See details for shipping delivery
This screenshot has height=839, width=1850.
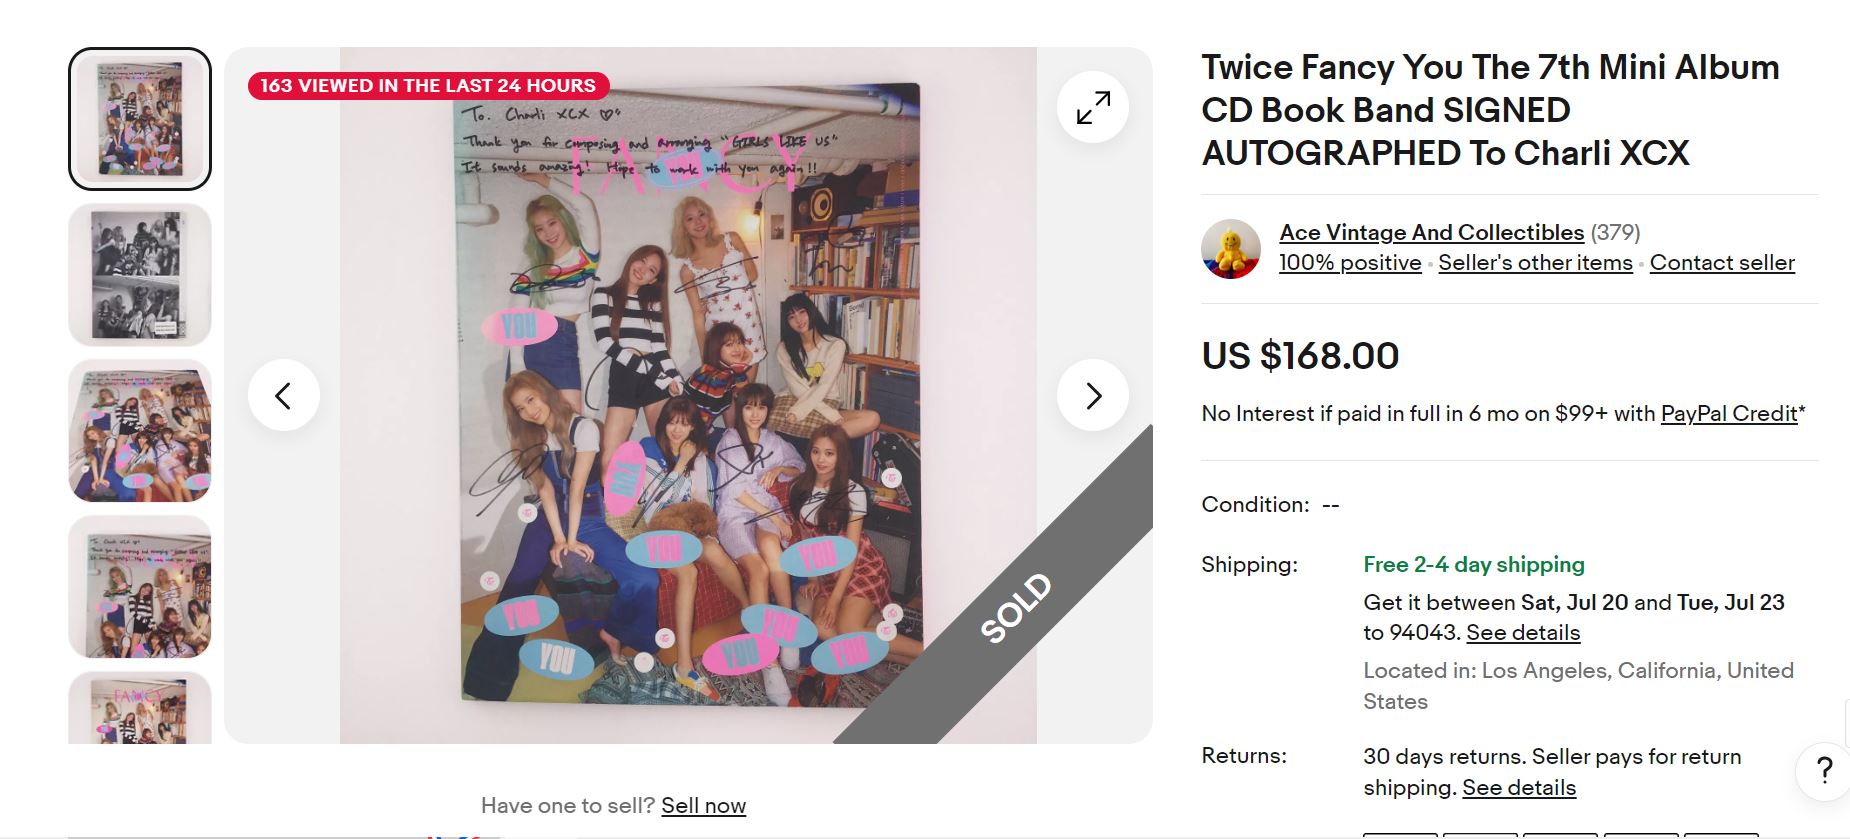coord(1523,633)
